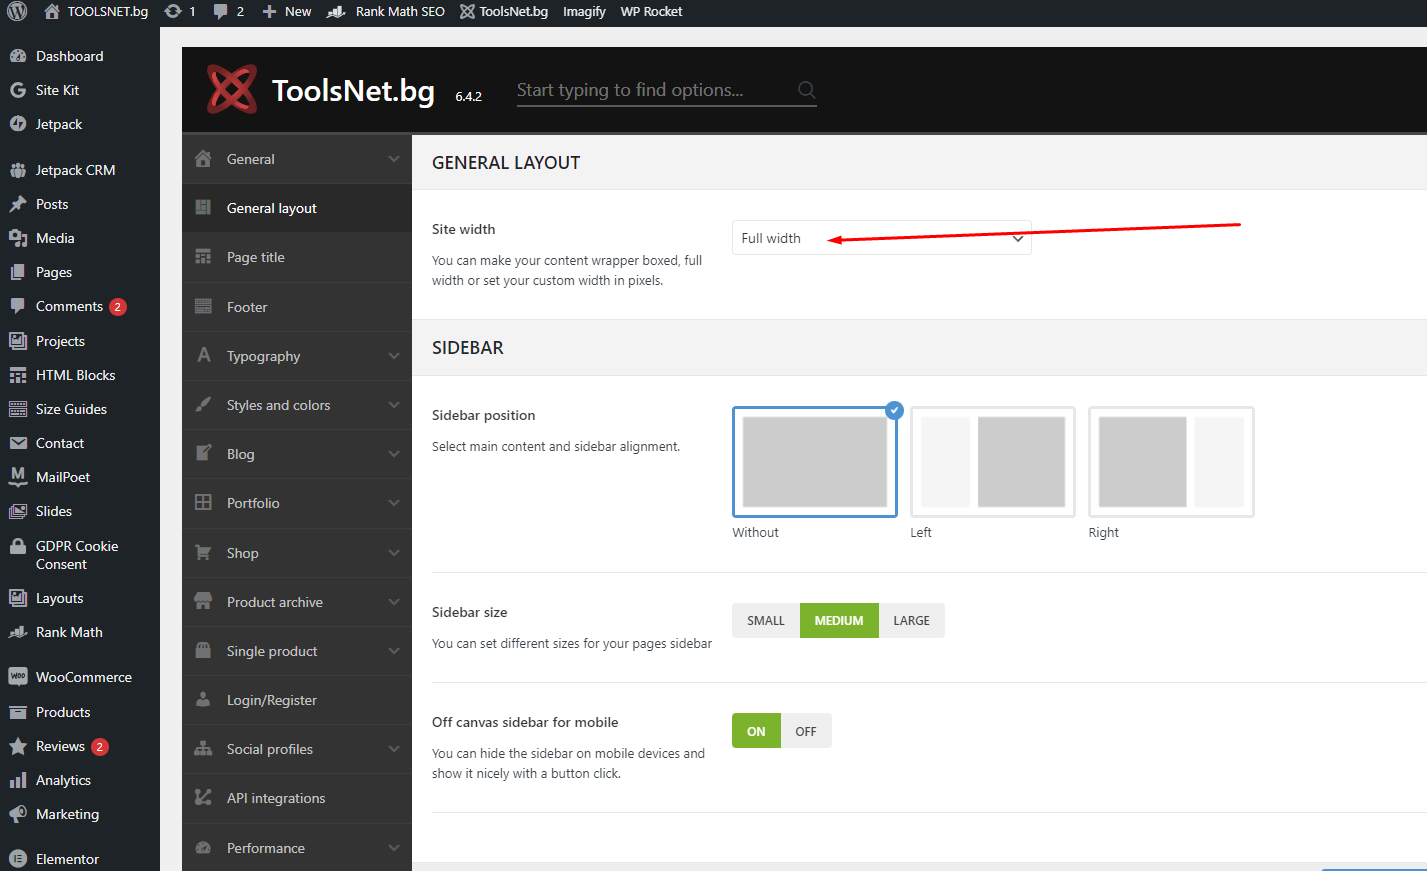This screenshot has height=871, width=1427.
Task: Click the WooCommerce logo icon
Action: pyautogui.click(x=18, y=677)
